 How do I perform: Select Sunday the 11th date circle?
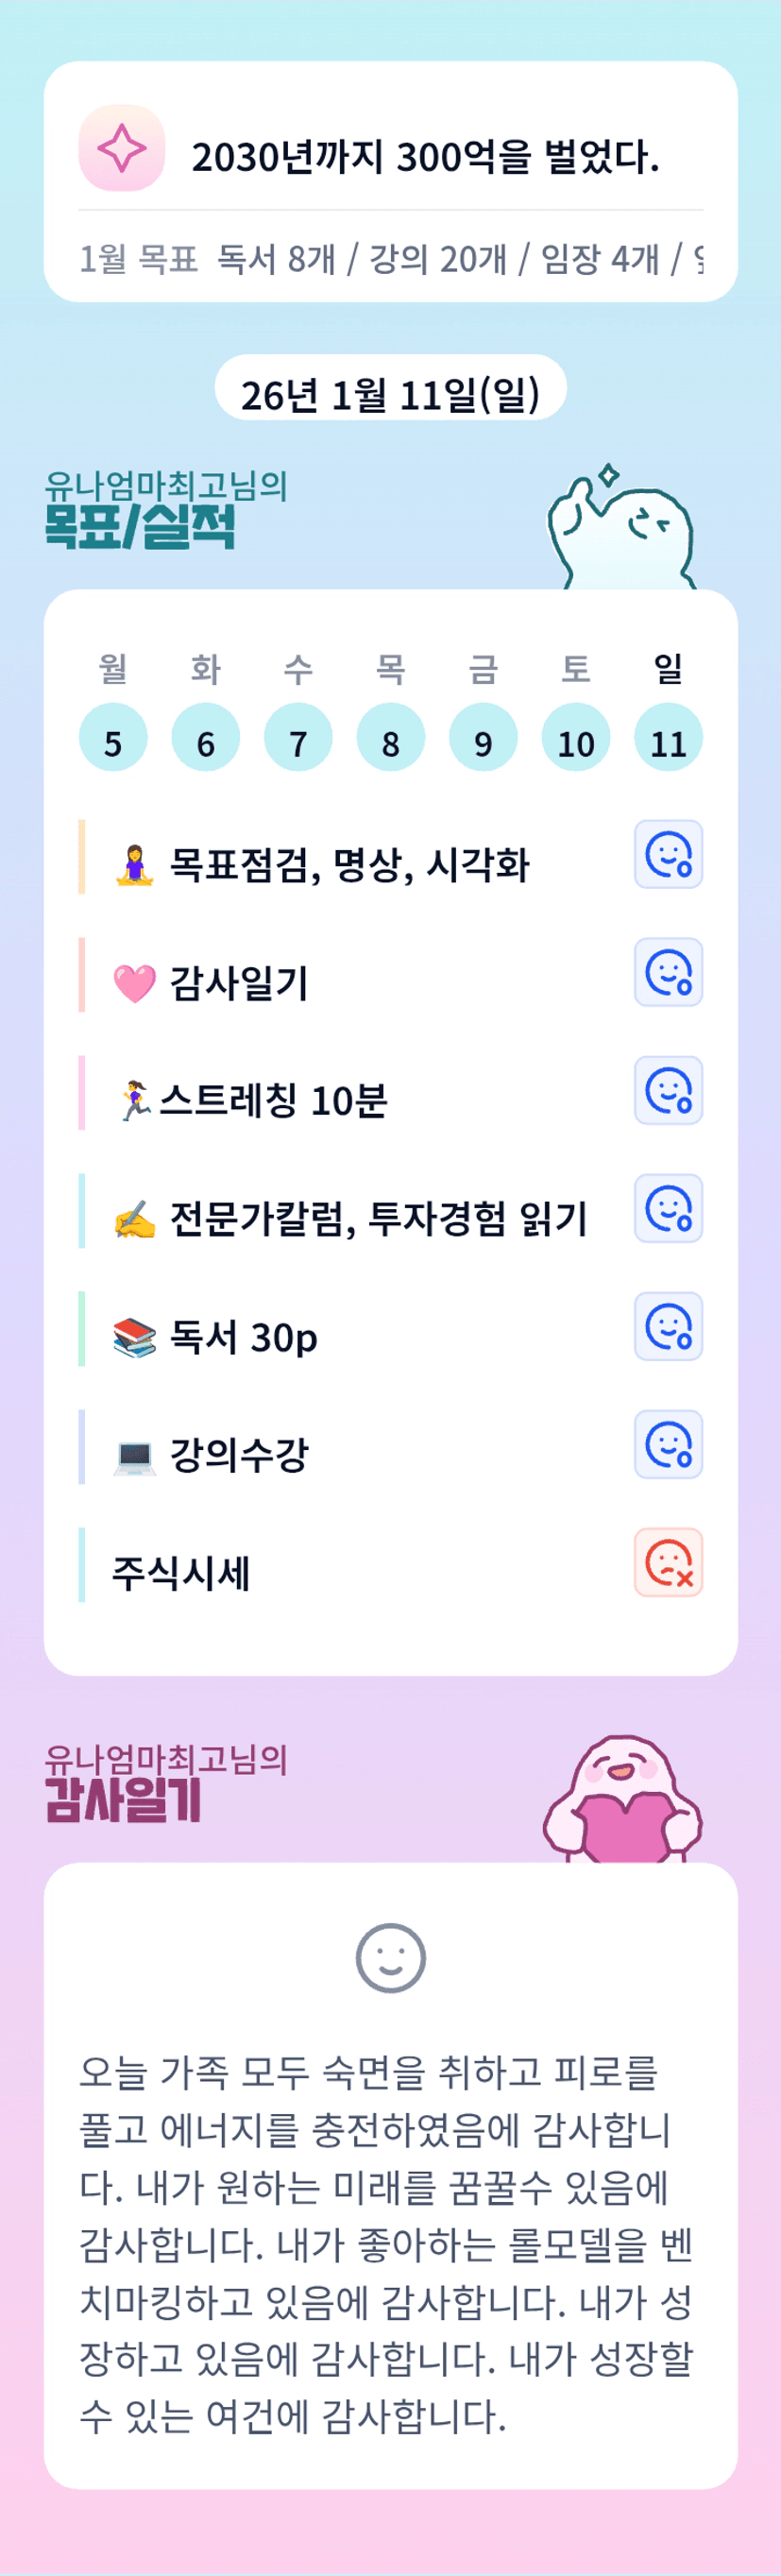[668, 737]
